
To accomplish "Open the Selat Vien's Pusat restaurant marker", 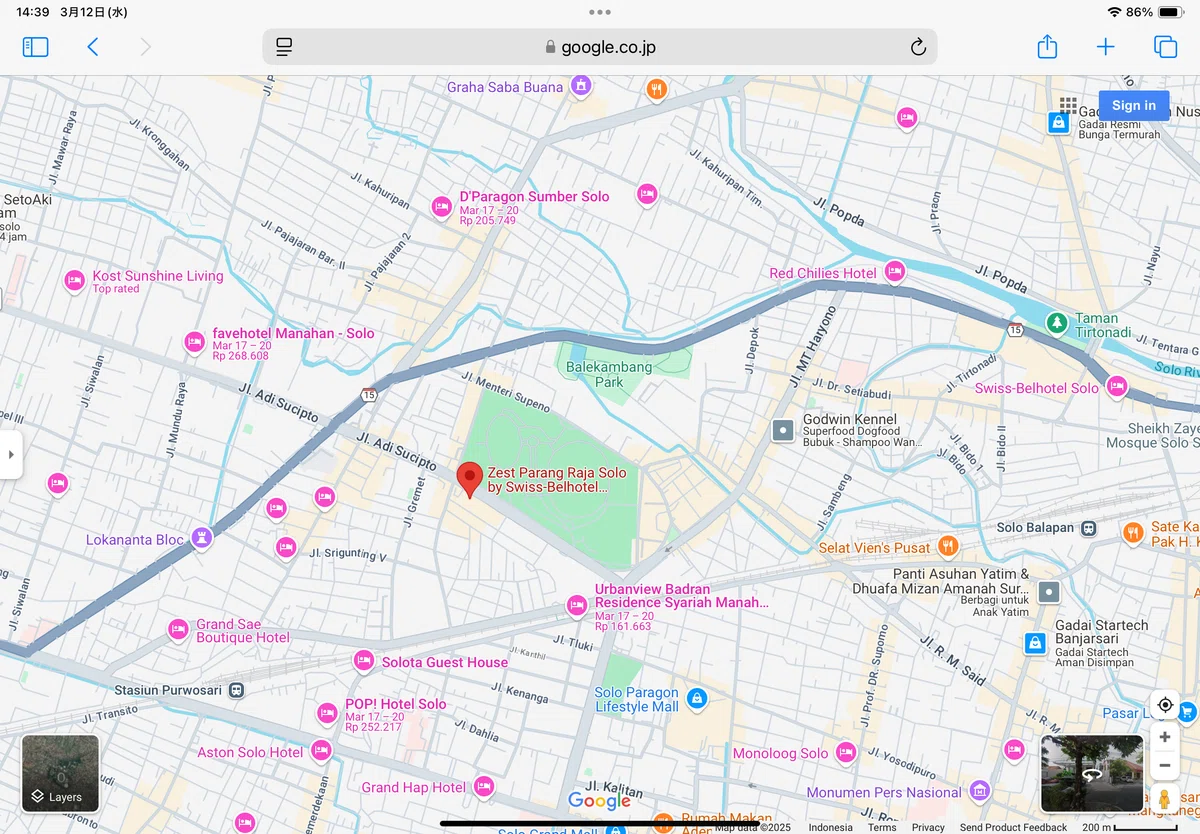I will click(x=948, y=546).
